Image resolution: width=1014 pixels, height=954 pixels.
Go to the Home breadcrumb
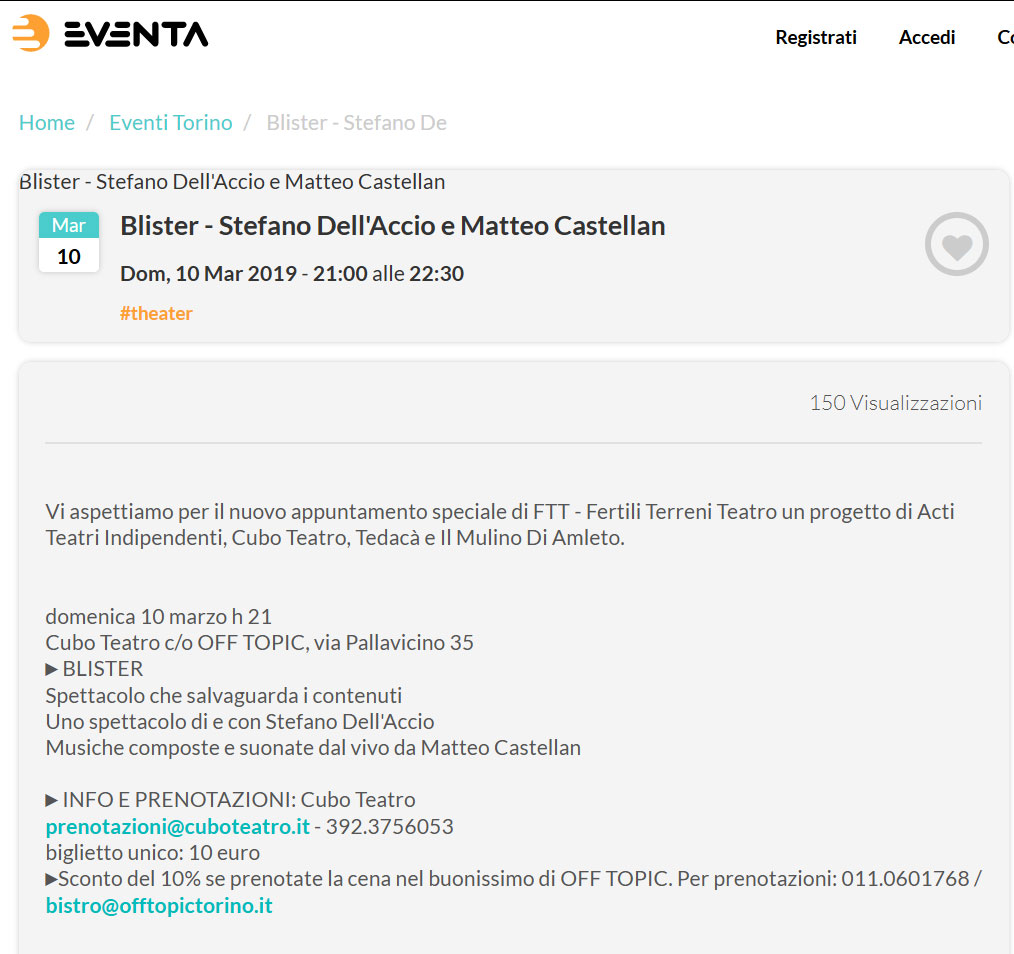tap(47, 123)
